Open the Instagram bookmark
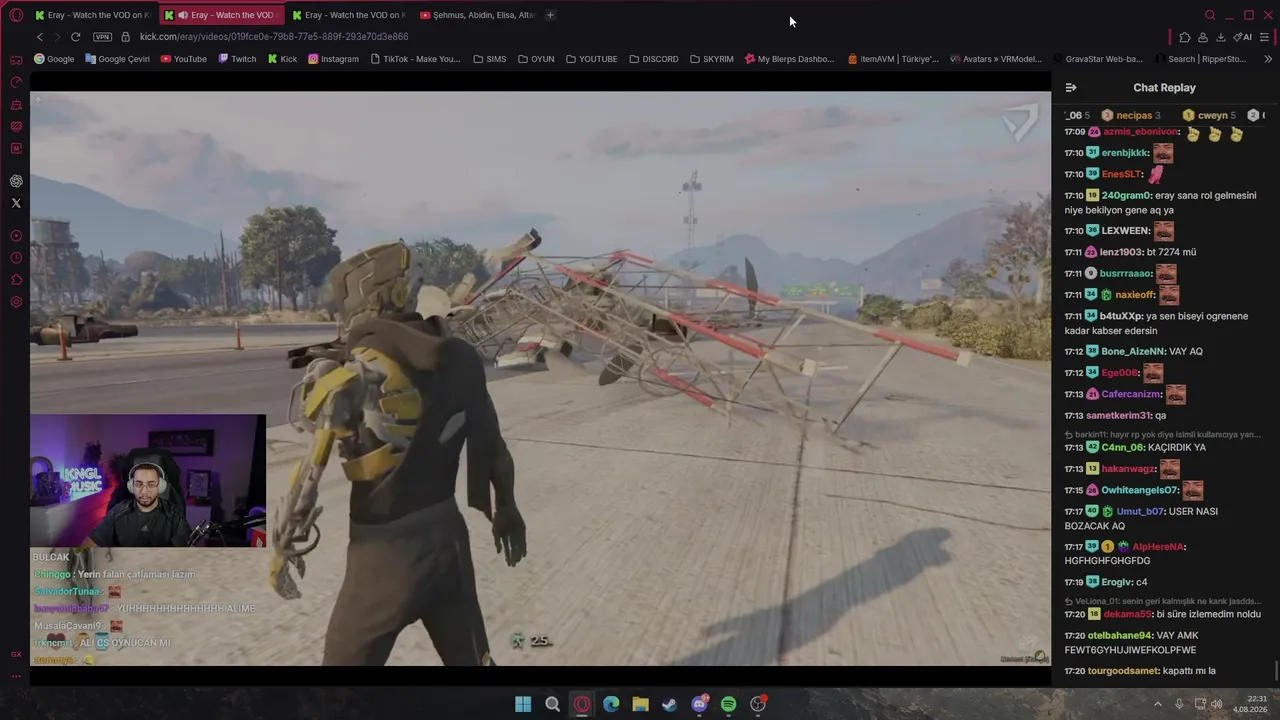Viewport: 1280px width, 720px height. click(333, 59)
